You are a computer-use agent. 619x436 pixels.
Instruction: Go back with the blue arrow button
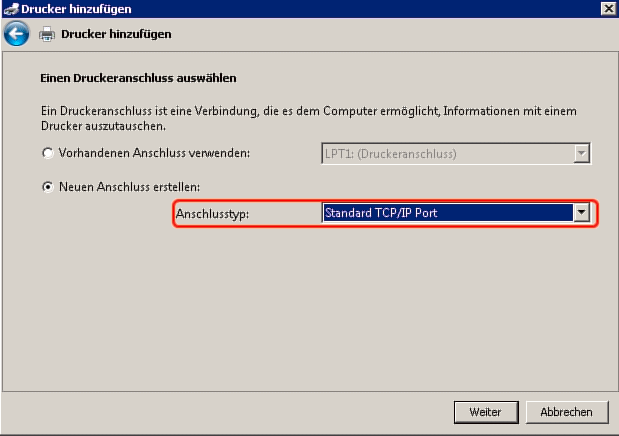pyautogui.click(x=17, y=34)
